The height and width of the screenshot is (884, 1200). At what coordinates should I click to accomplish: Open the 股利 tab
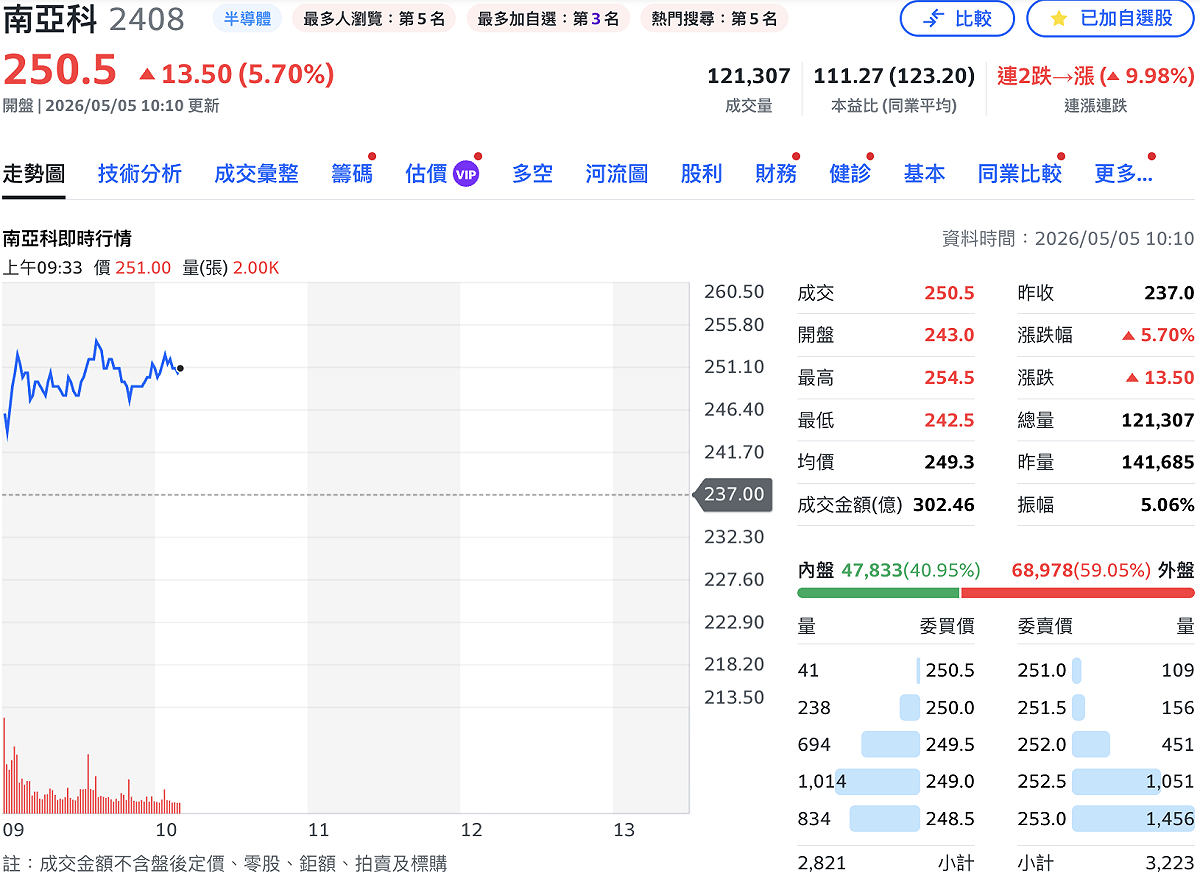pos(701,174)
